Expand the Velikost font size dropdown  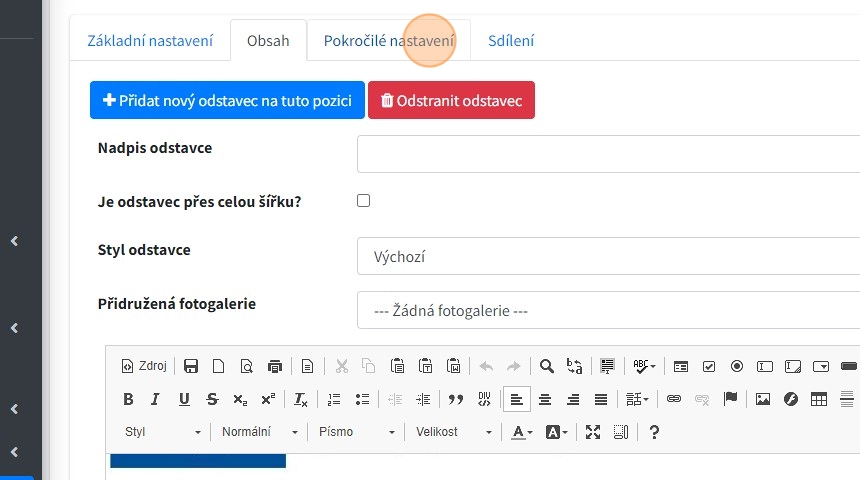pyautogui.click(x=454, y=432)
